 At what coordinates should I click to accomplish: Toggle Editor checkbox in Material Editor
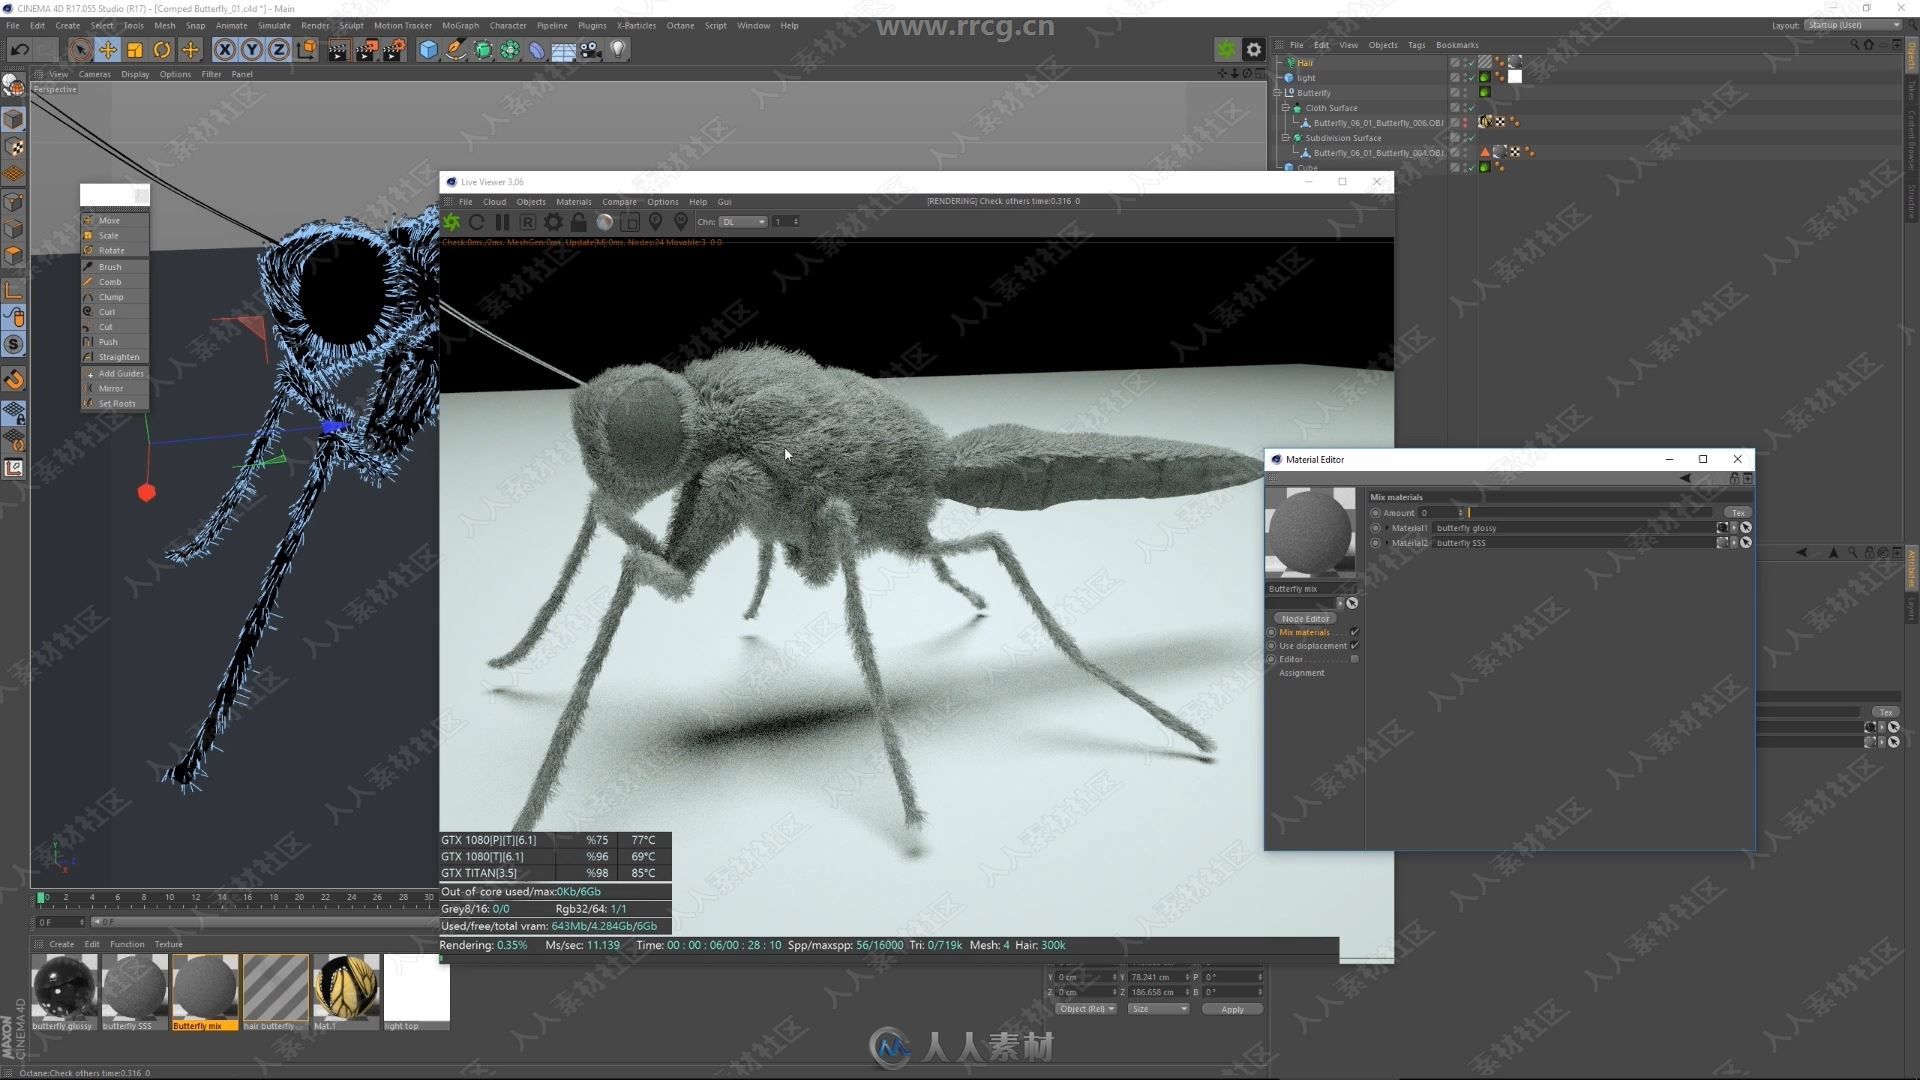pyautogui.click(x=1355, y=660)
